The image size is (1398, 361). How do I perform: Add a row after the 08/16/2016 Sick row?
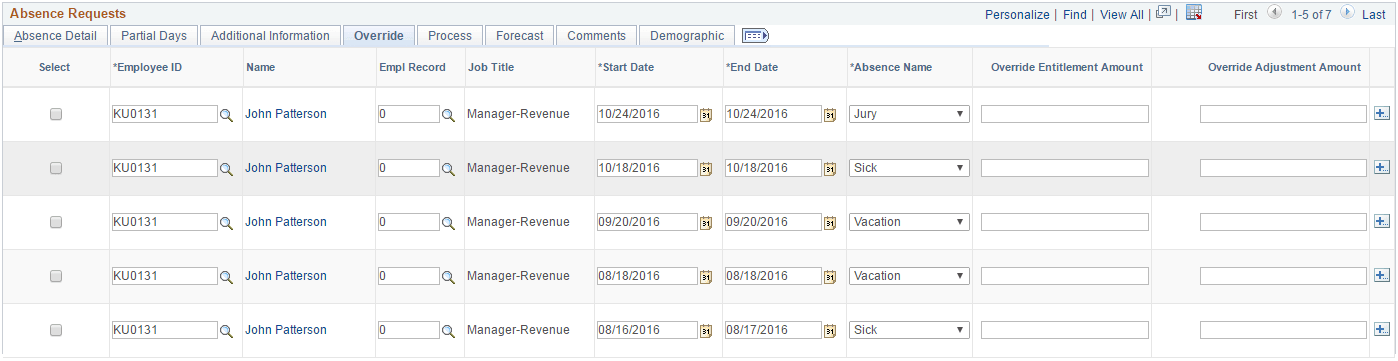[x=1382, y=330]
